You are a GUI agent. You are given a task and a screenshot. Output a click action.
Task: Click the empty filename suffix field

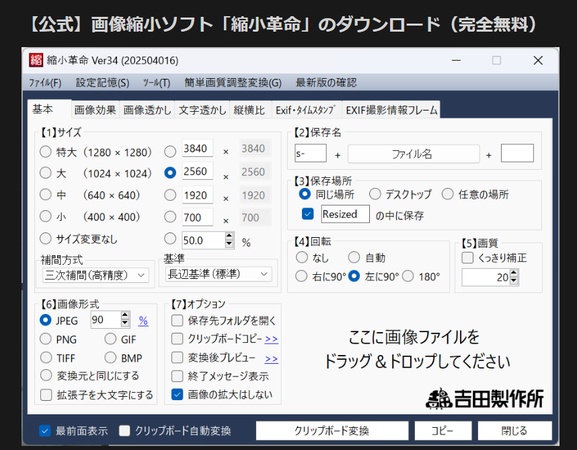tap(517, 153)
